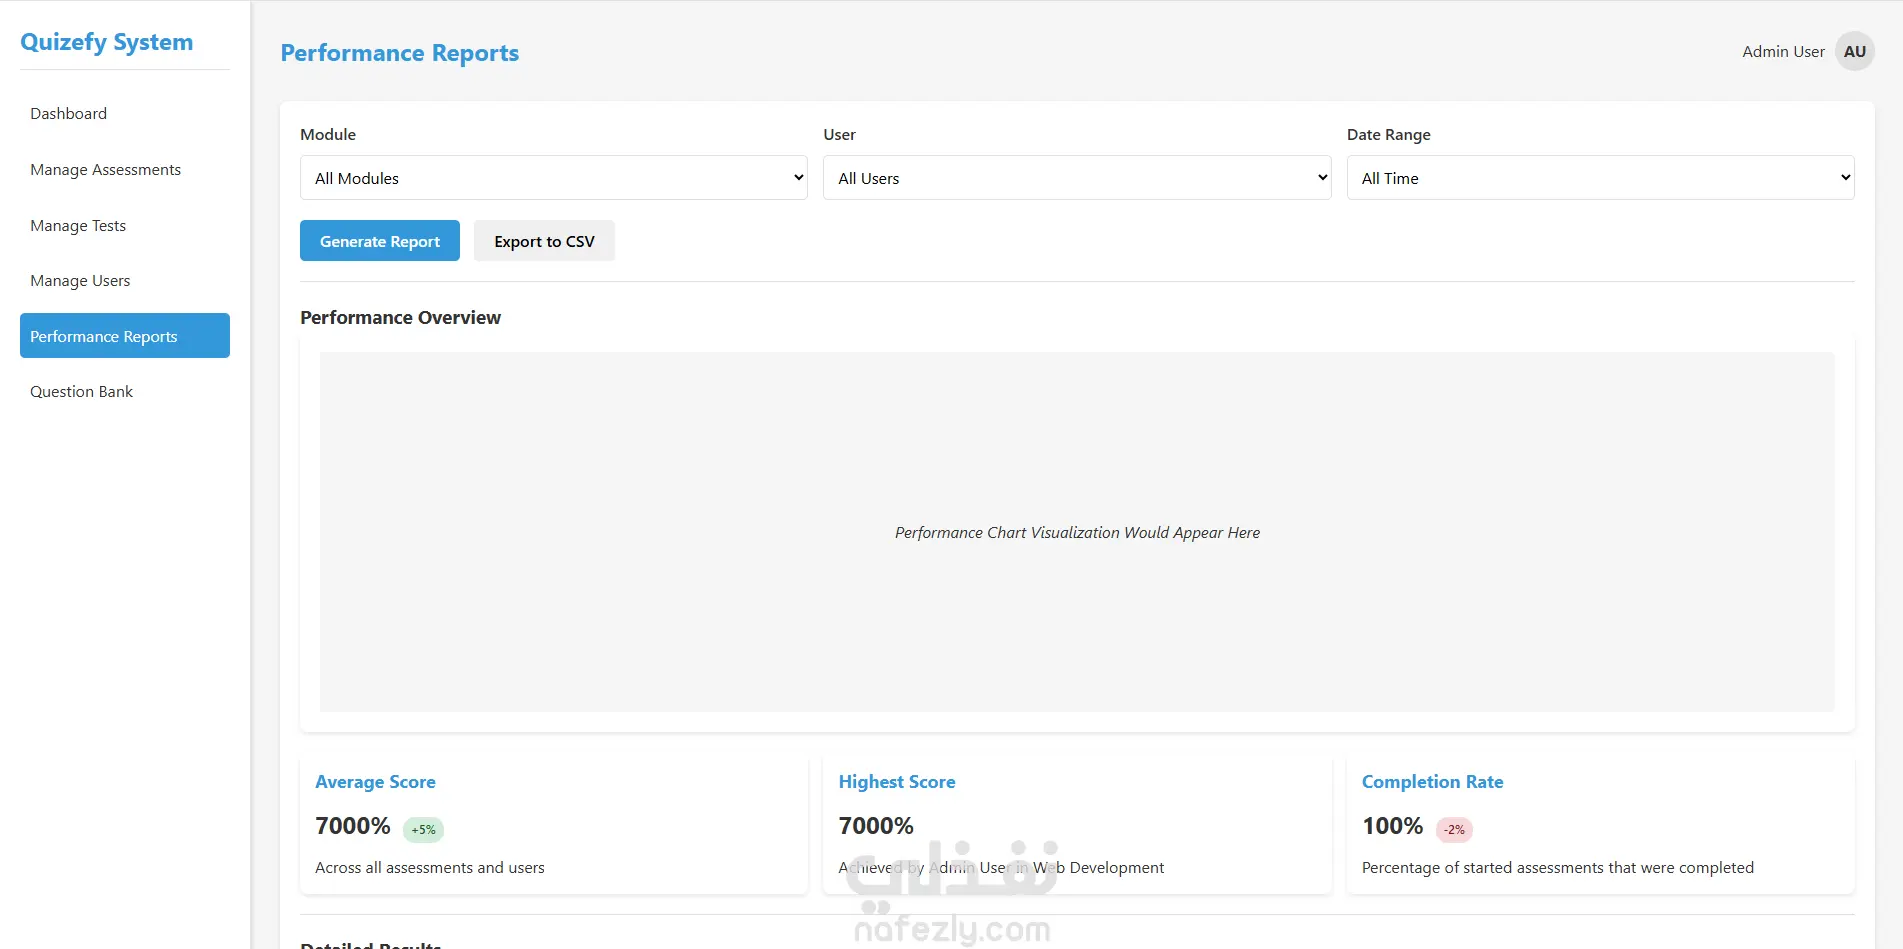1903x949 pixels.
Task: Open the Date Range dropdown
Action: 1600,178
